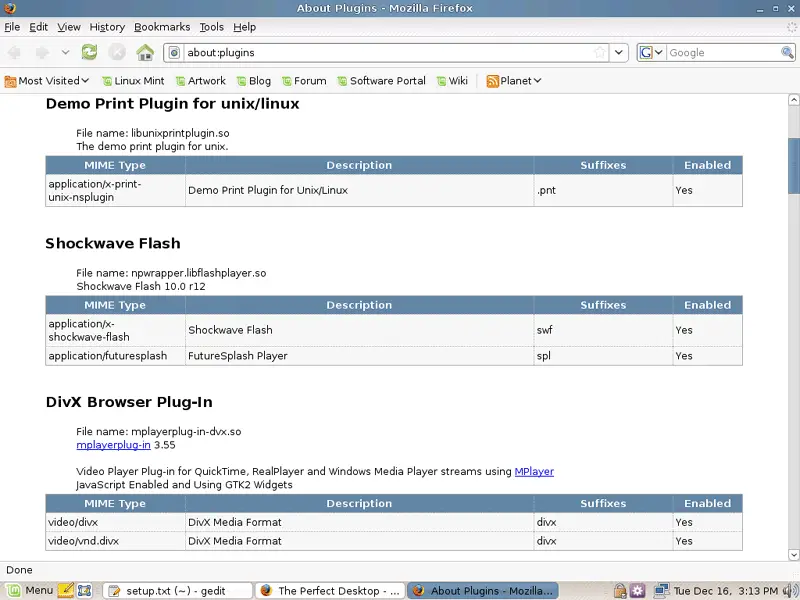
Task: Click 'Shockwave Flash 10.0 r12' version text
Action: (141, 286)
